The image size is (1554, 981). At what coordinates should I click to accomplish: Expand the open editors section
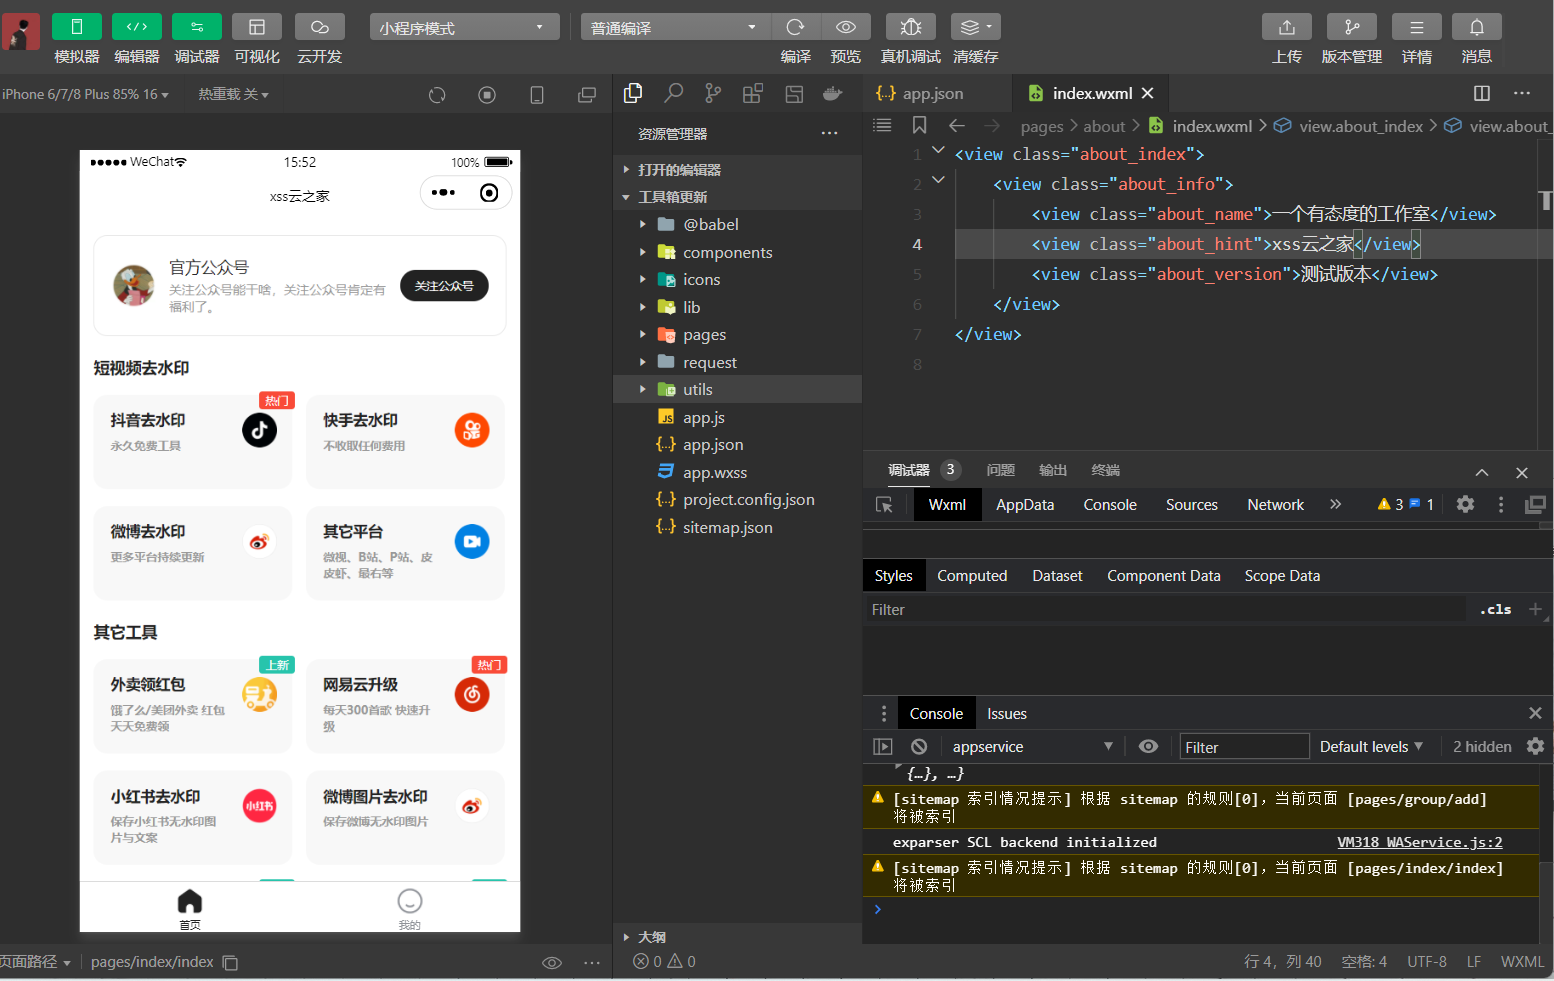tap(737, 169)
